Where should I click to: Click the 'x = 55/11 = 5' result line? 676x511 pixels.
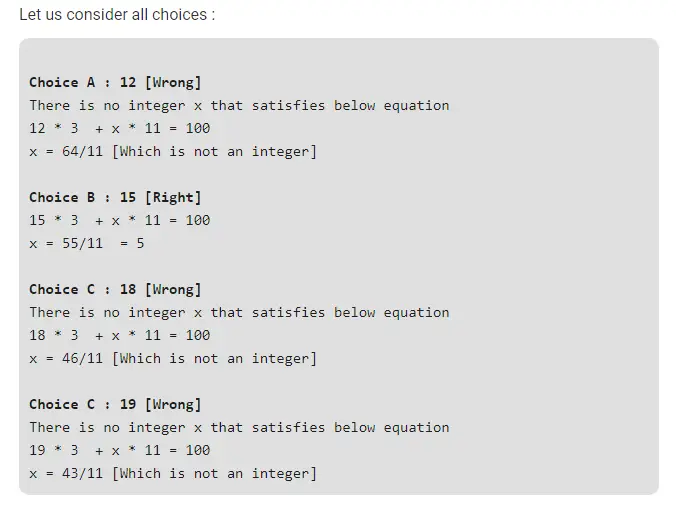(86, 243)
